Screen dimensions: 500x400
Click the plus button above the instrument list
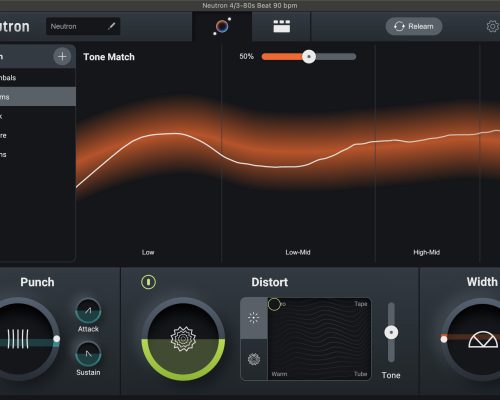pyautogui.click(x=62, y=56)
